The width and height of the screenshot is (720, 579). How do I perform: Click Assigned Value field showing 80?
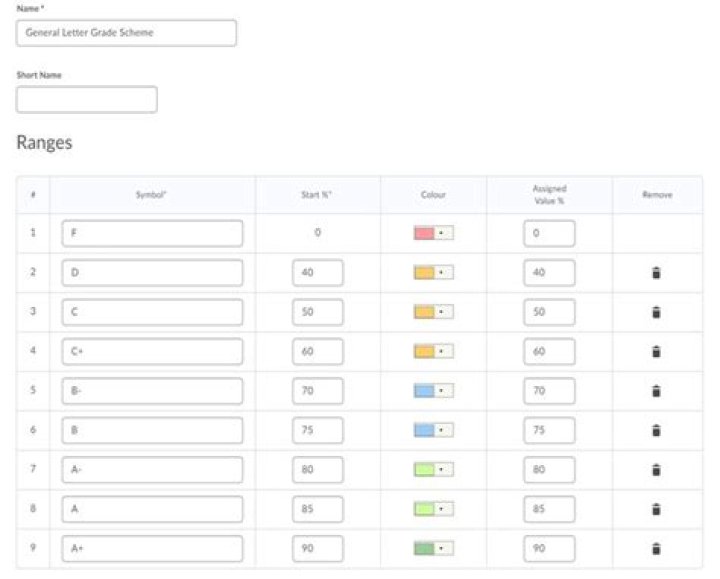(x=549, y=470)
